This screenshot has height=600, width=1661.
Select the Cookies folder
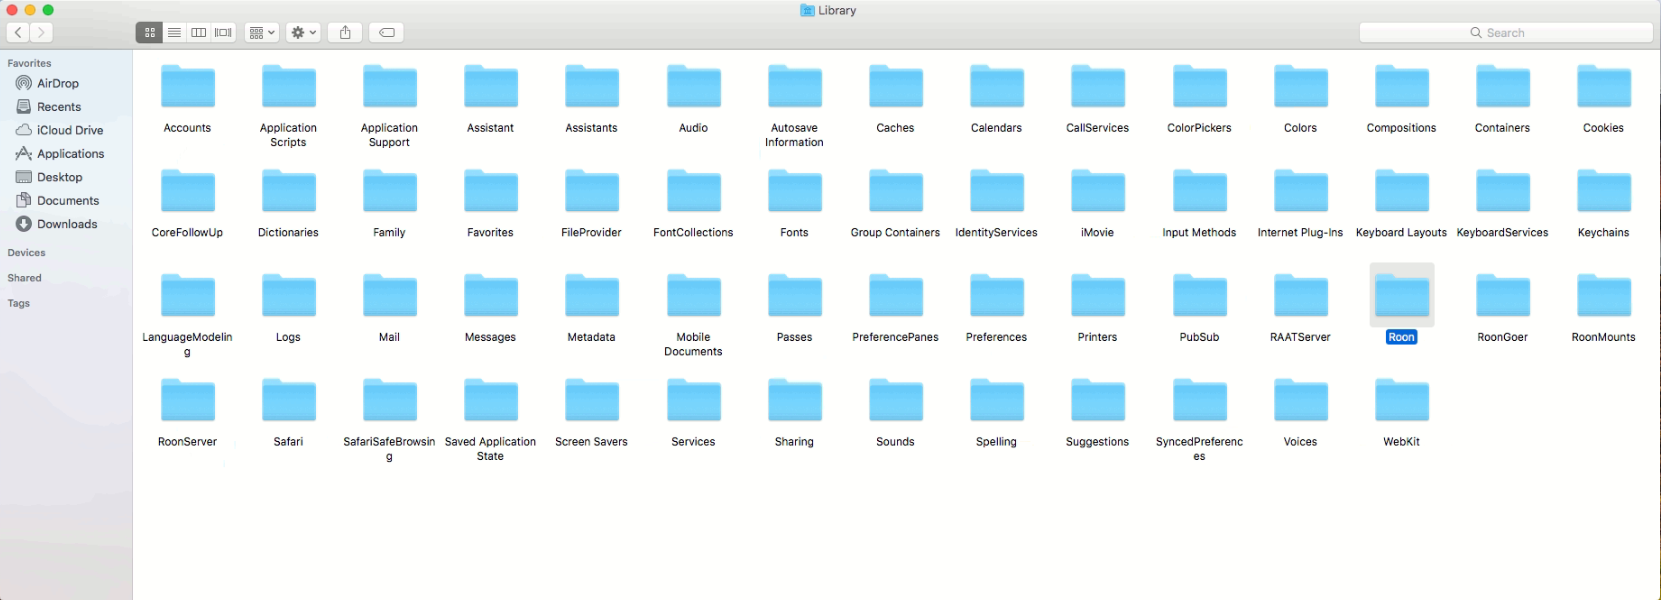click(x=1604, y=87)
